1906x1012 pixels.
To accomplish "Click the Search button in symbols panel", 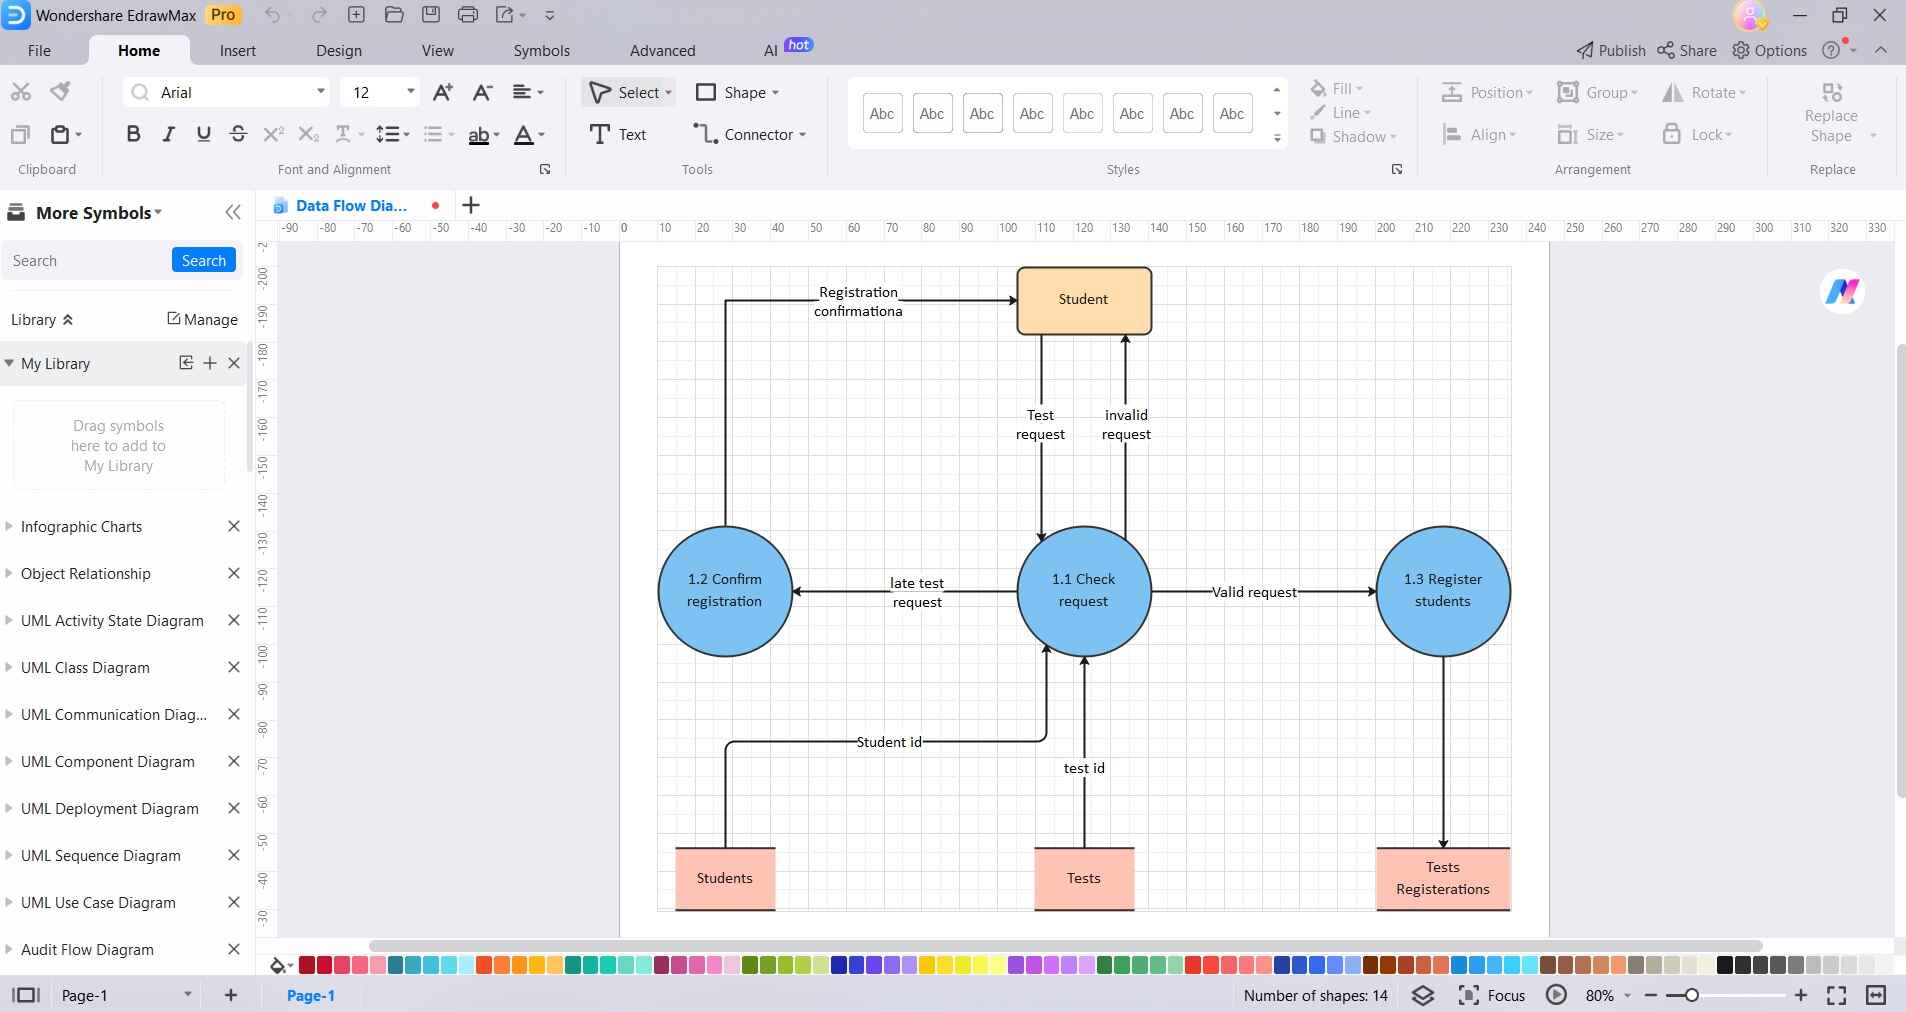I will click(x=204, y=260).
